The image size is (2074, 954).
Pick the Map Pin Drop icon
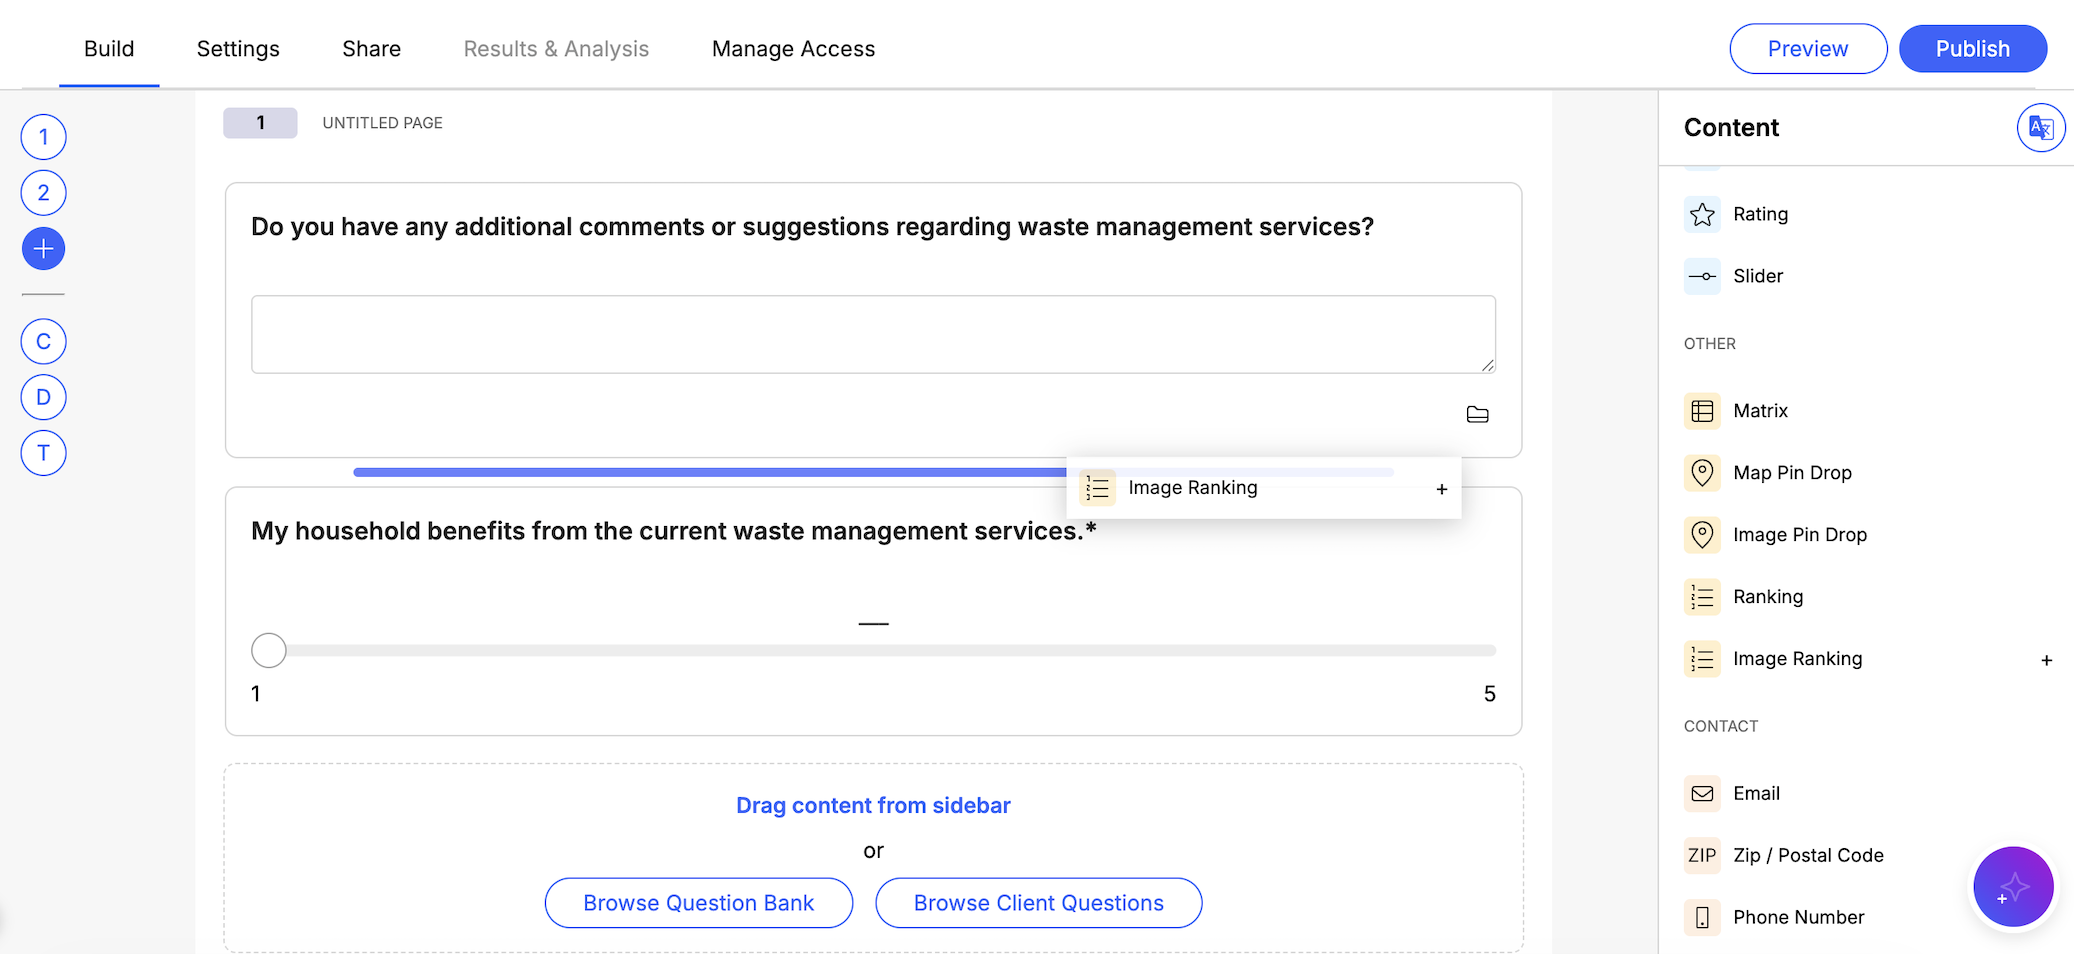point(1702,473)
